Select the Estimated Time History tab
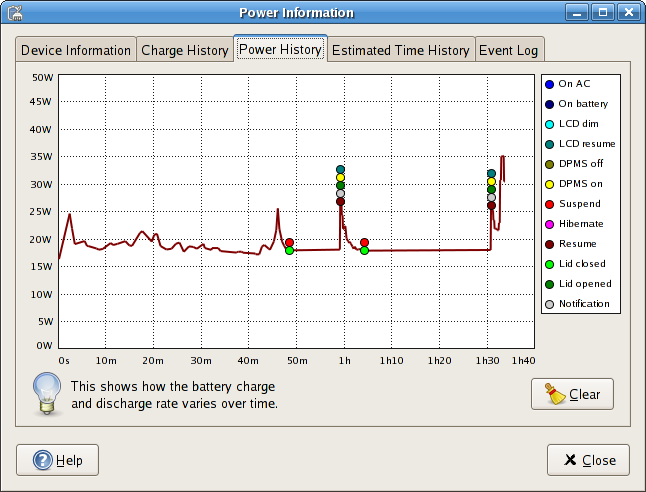Viewport: 646px width, 492px height. 400,50
